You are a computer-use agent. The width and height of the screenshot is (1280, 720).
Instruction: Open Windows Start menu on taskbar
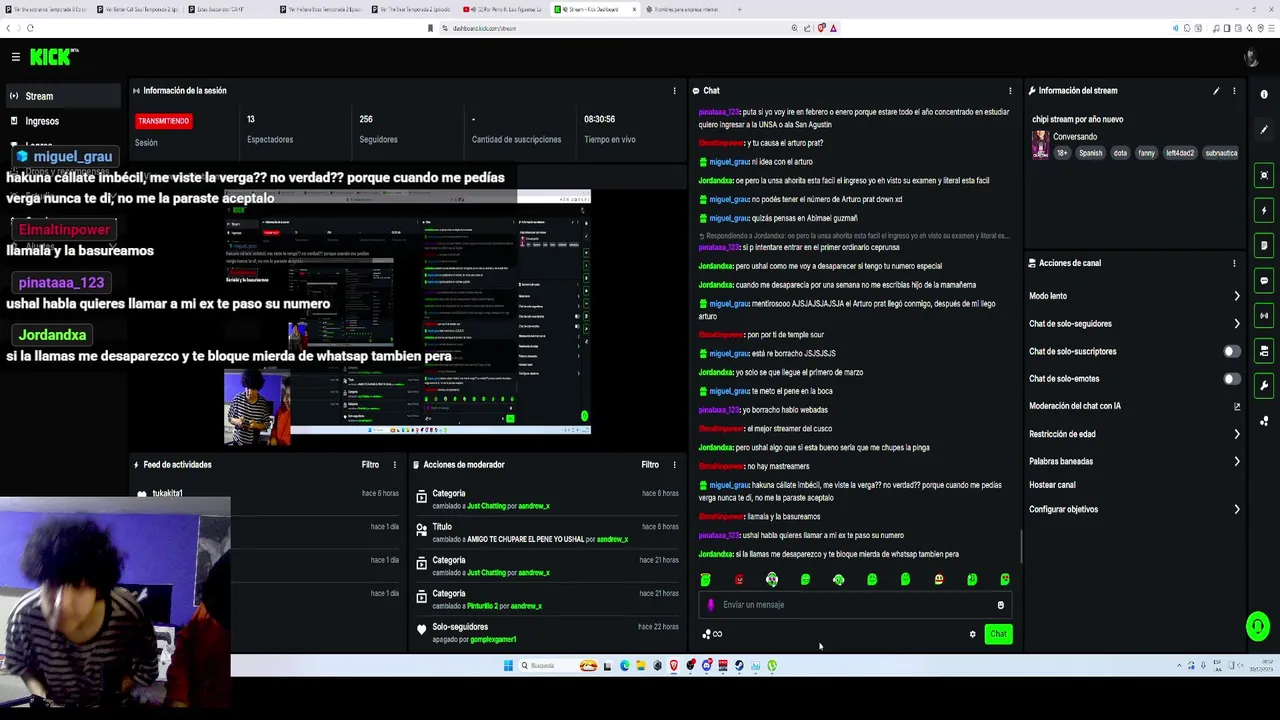[508, 666]
